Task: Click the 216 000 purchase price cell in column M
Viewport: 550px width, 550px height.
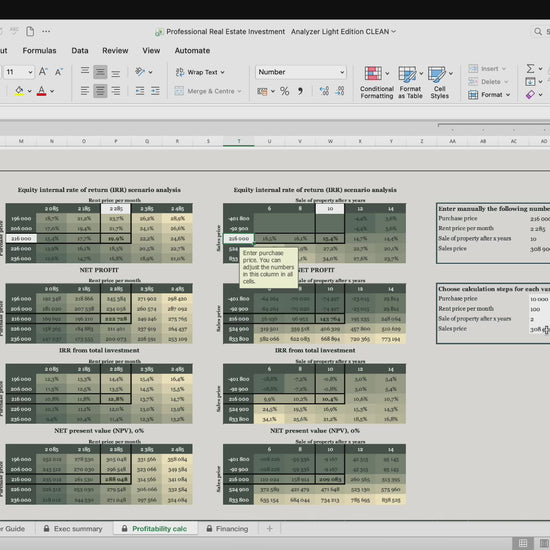Action: [x=21, y=239]
